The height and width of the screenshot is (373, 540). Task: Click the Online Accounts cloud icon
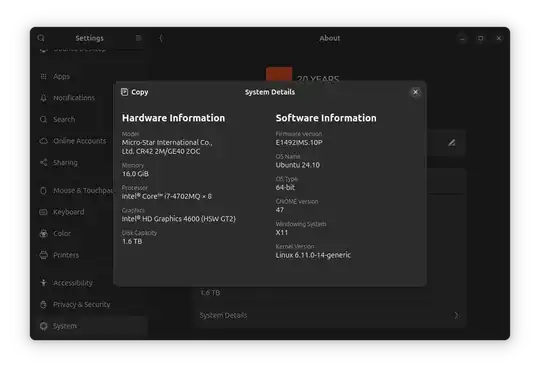click(x=43, y=141)
